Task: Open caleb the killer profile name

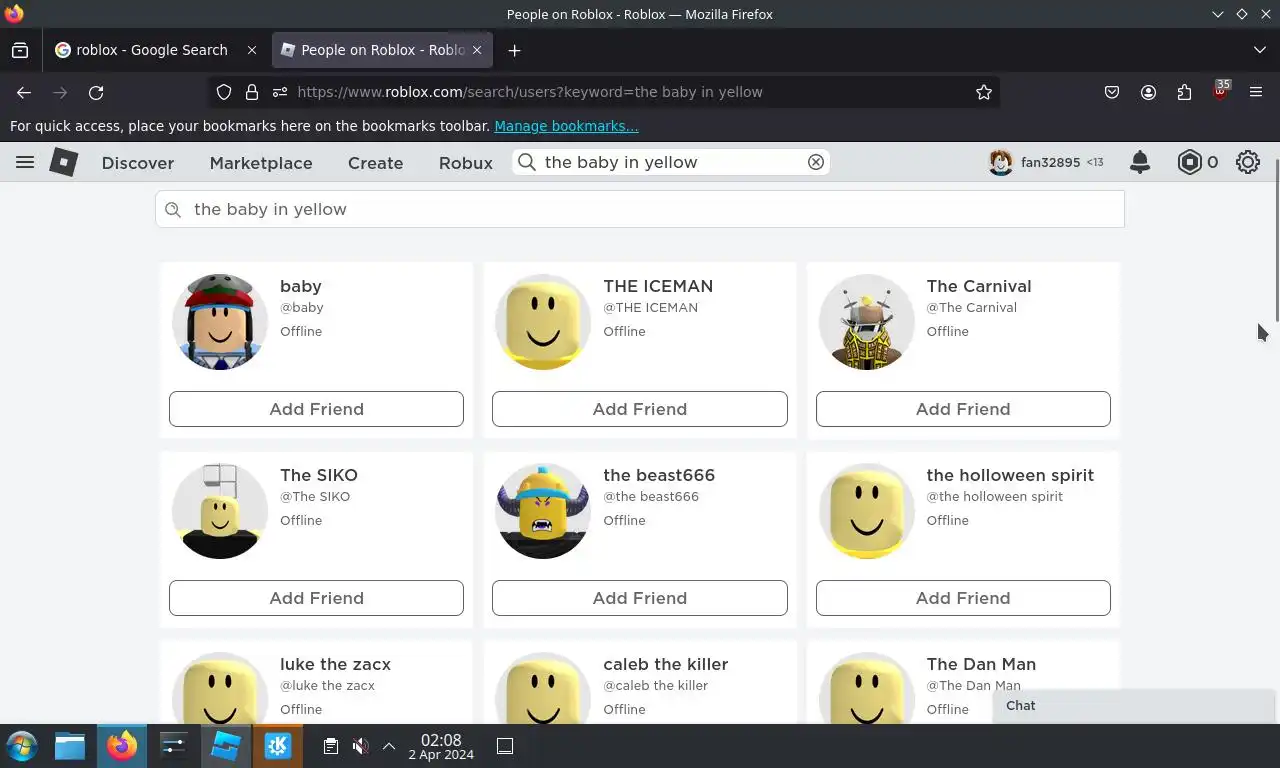Action: pos(665,664)
